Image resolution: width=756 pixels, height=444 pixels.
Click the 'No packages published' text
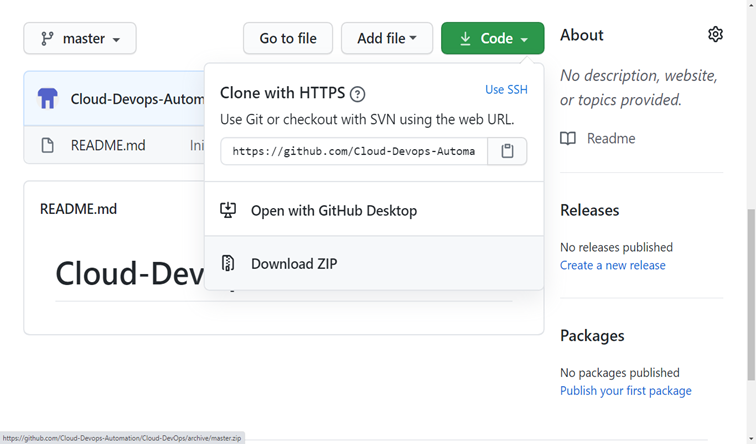tap(620, 373)
